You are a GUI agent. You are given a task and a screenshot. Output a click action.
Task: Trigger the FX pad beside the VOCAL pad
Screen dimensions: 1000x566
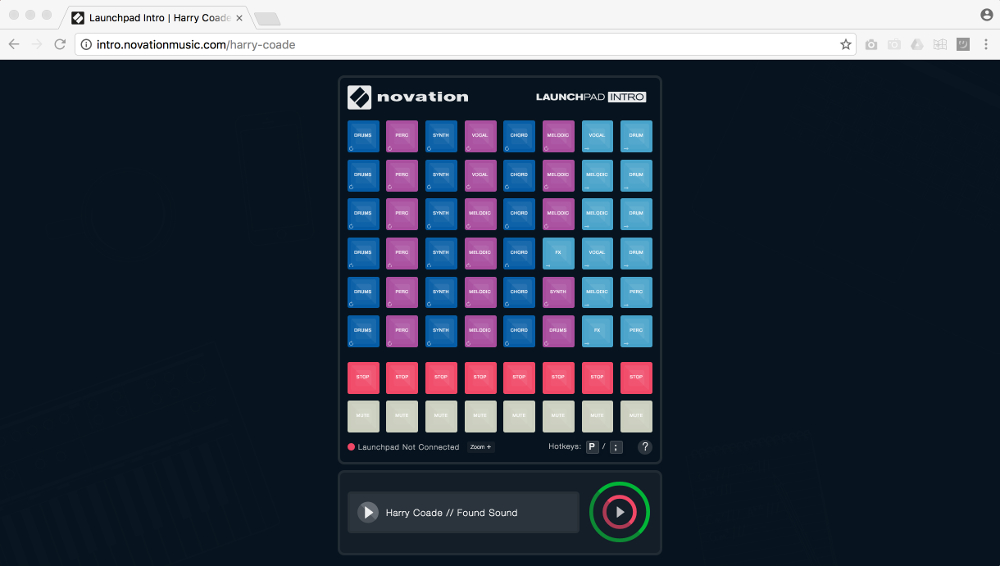(558, 253)
